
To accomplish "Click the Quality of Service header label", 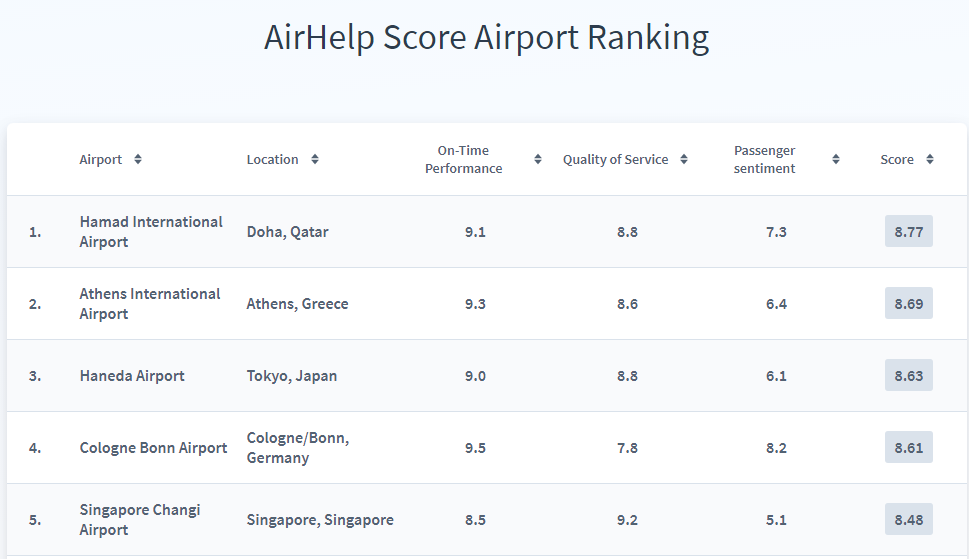I will coord(615,160).
